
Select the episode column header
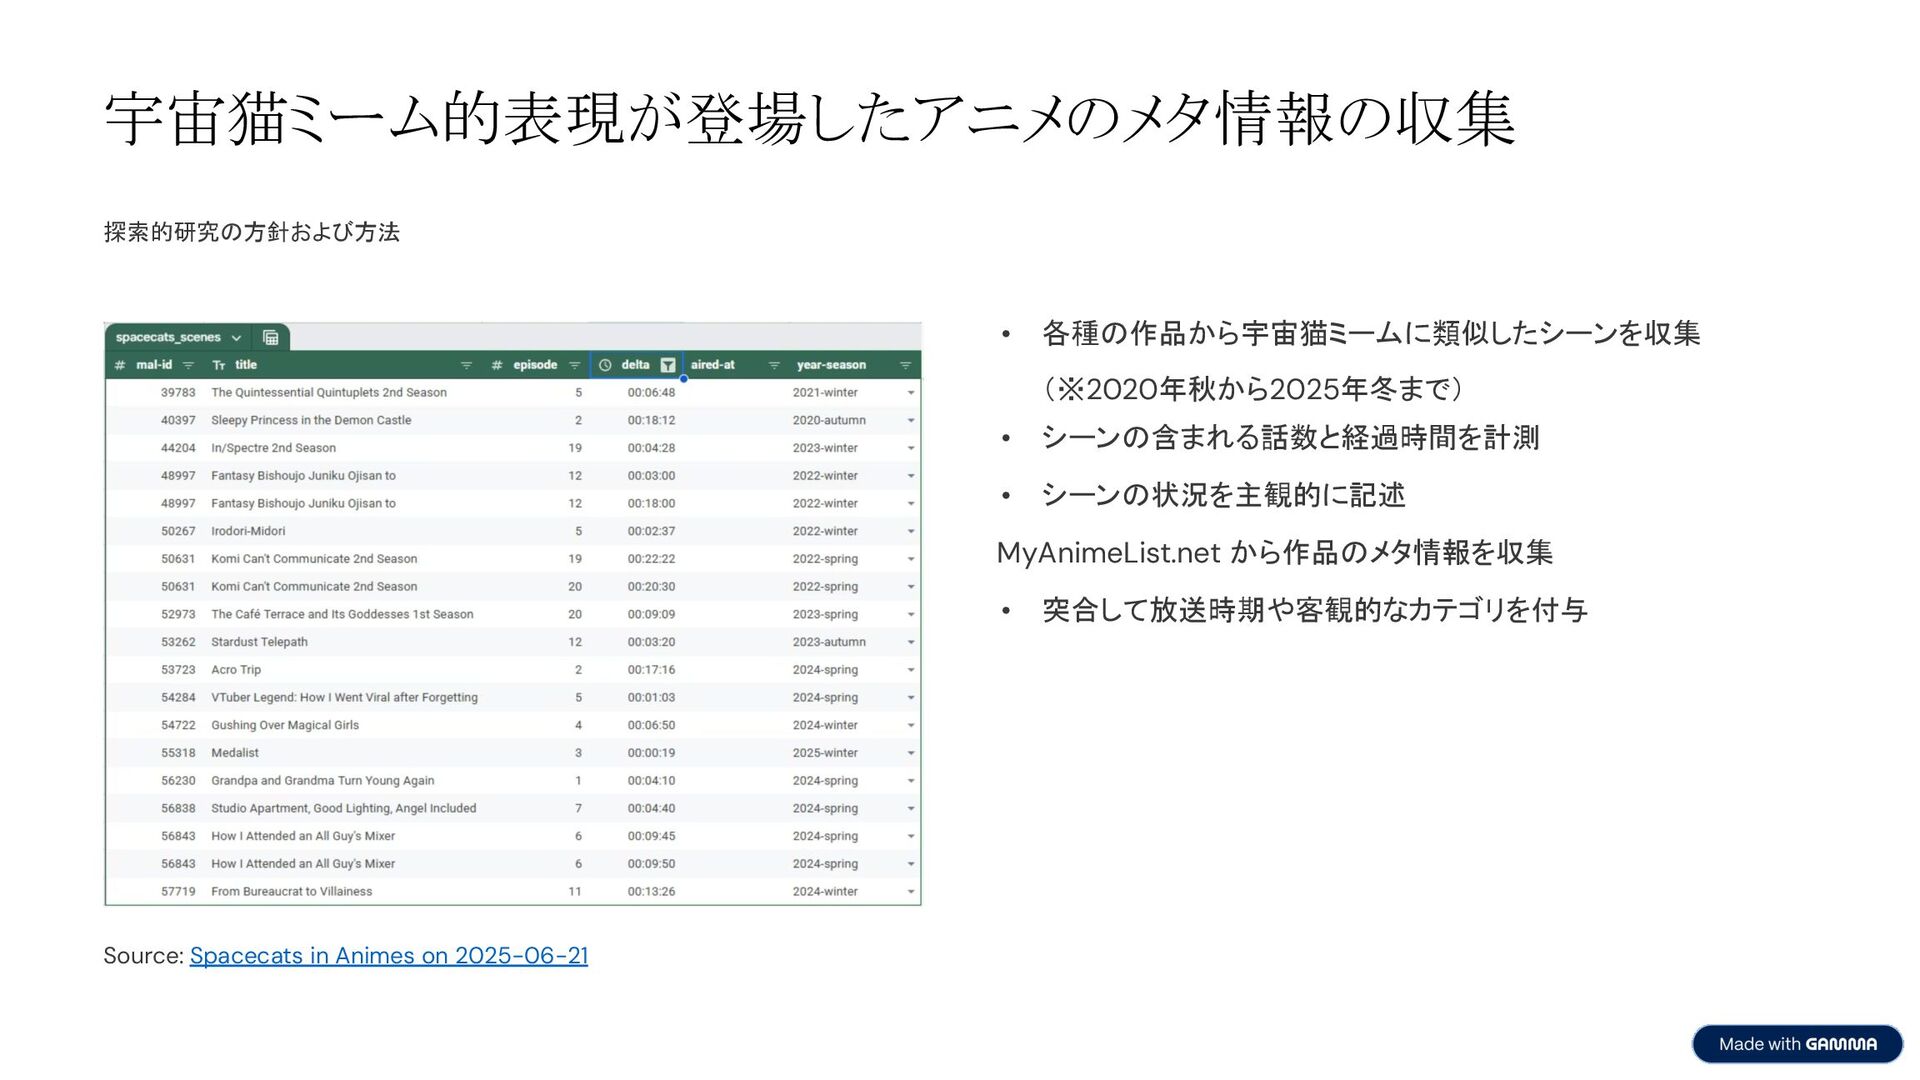point(535,365)
